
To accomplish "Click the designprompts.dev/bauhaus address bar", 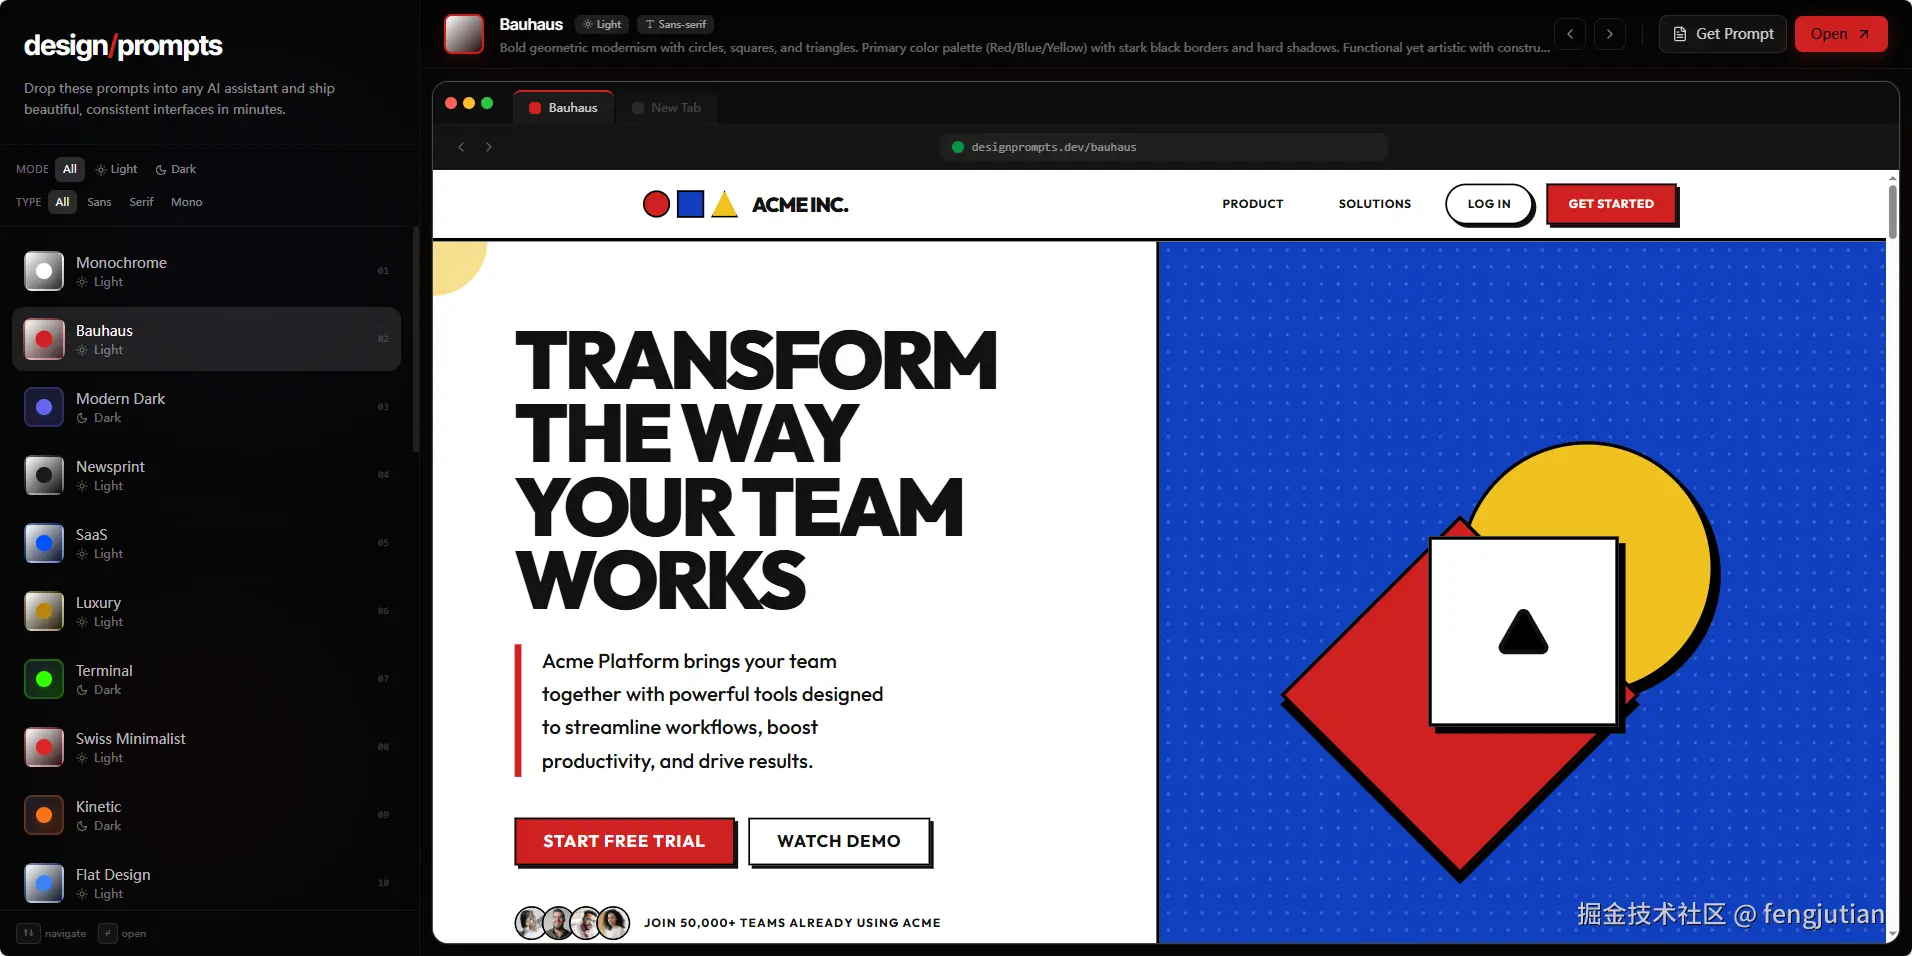I will tap(1163, 147).
